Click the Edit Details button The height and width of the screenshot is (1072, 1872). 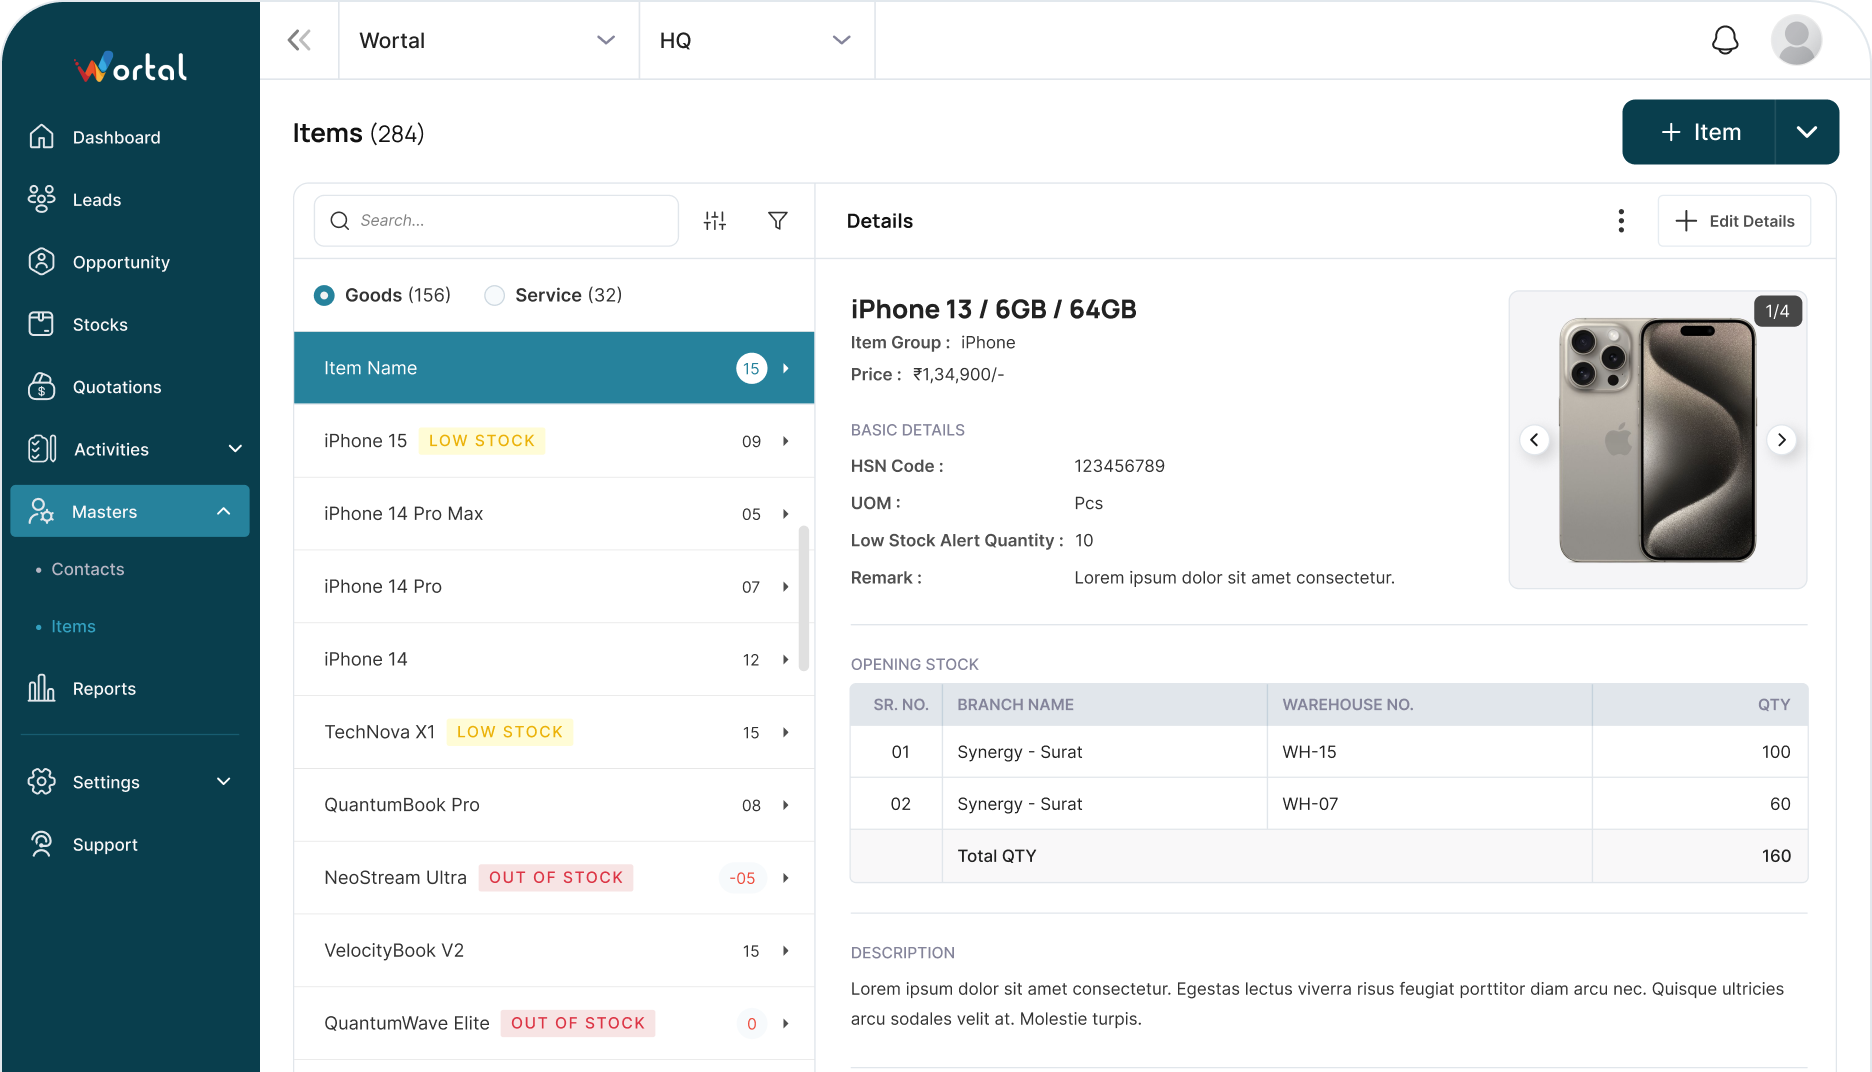(x=1734, y=221)
